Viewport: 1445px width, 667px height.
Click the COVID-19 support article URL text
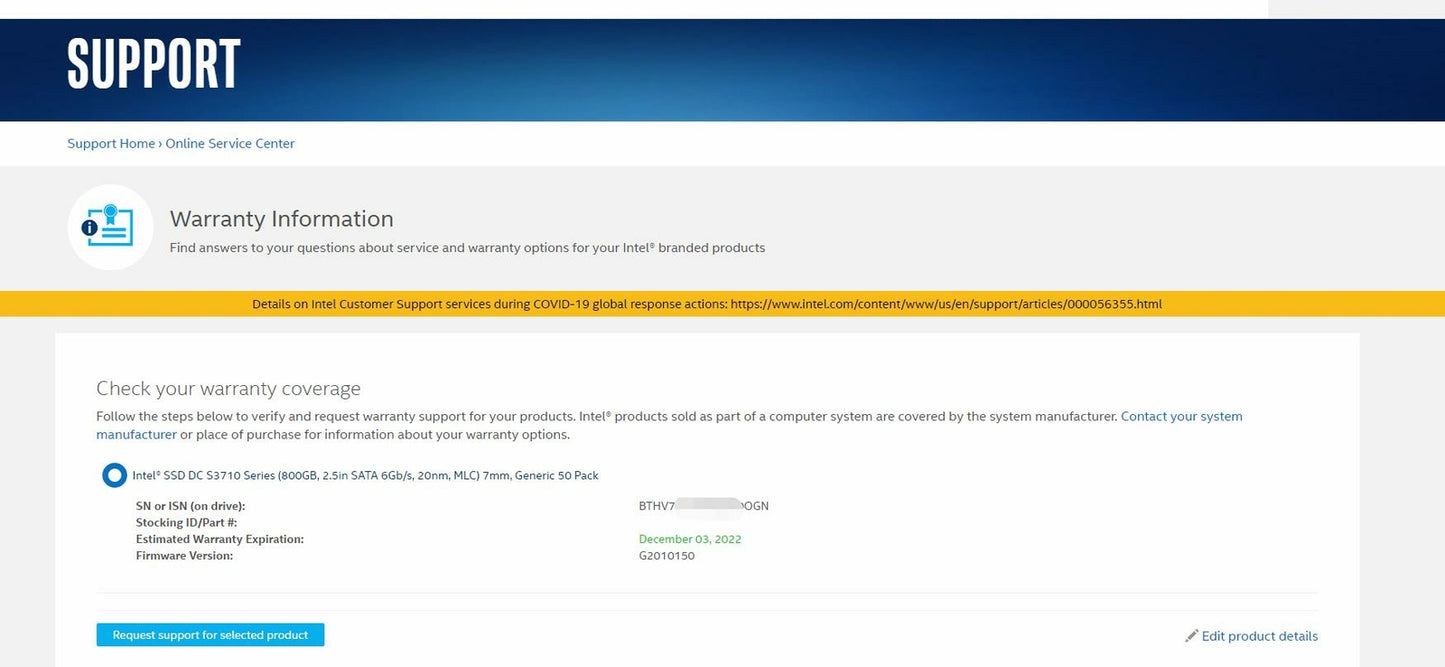coord(946,304)
